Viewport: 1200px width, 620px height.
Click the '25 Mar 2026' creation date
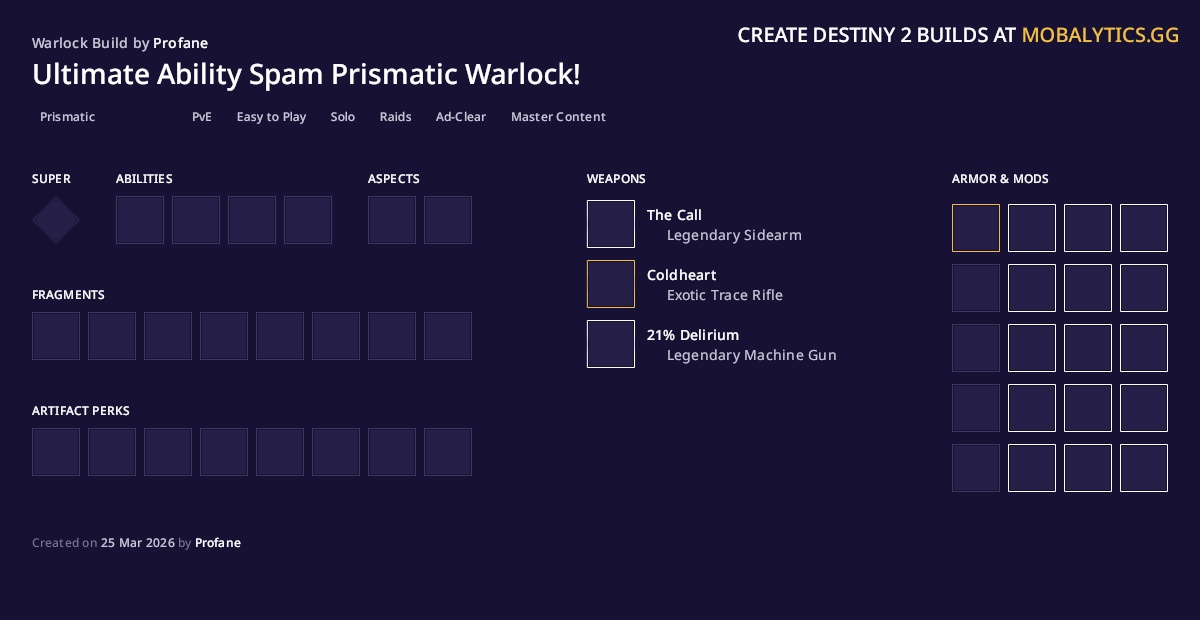pos(138,543)
